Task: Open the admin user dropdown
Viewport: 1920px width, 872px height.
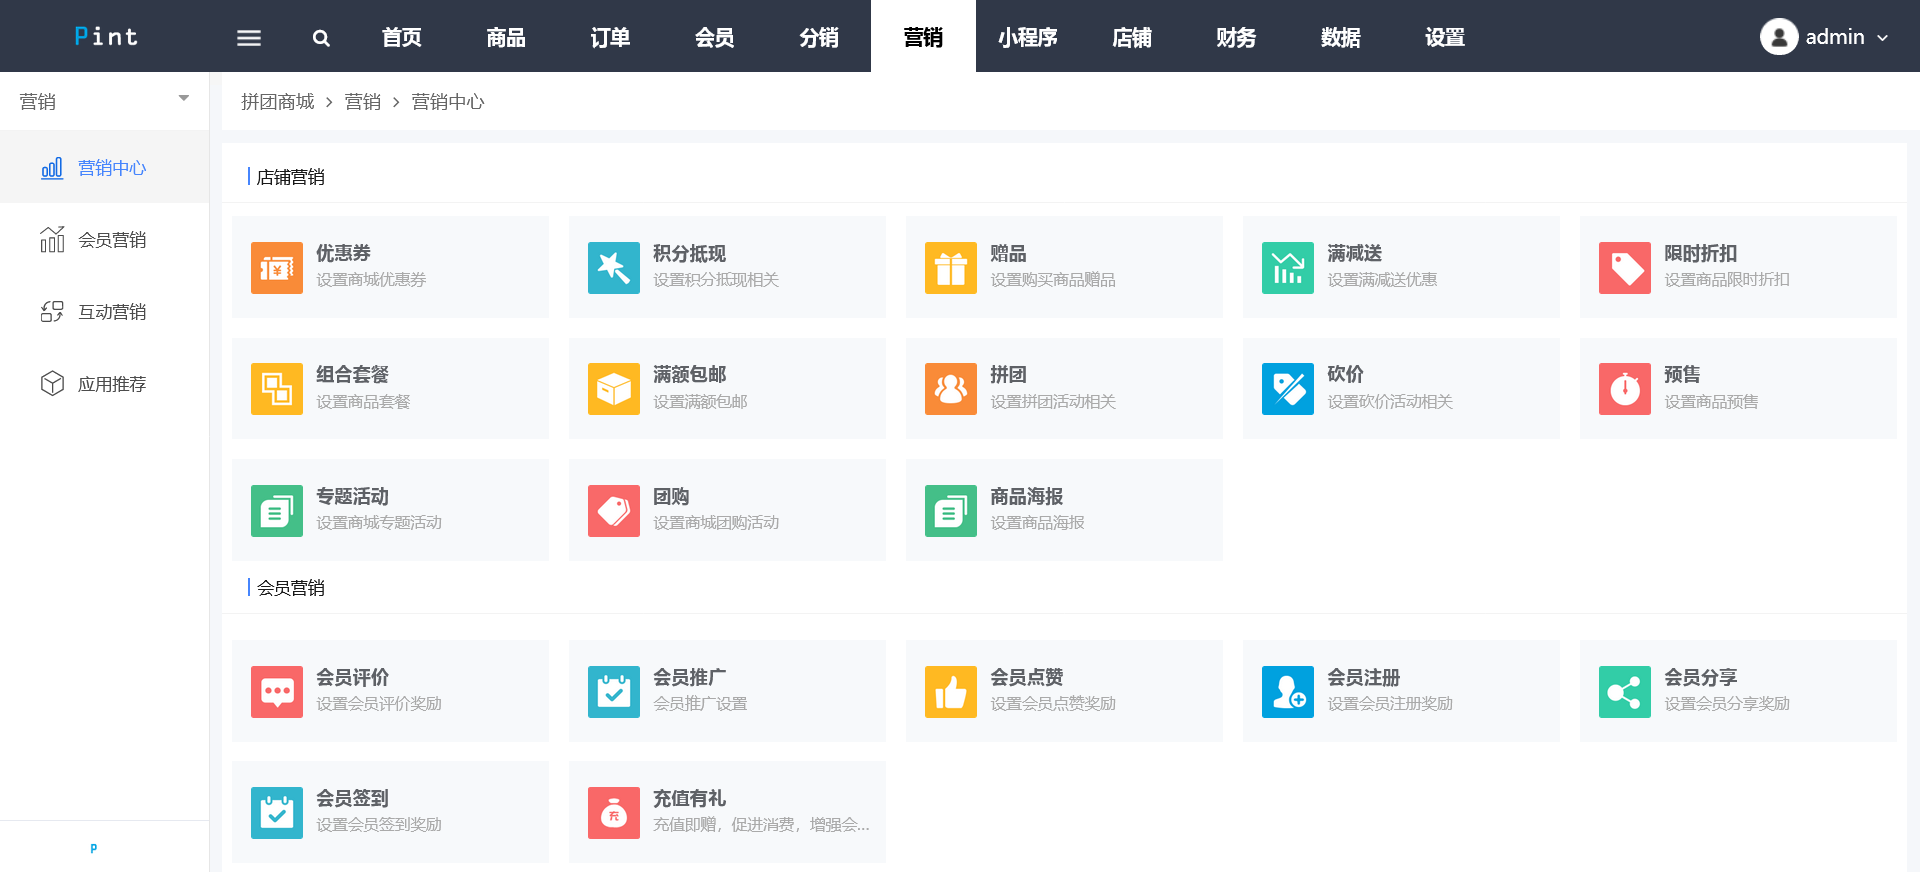Action: [1825, 37]
